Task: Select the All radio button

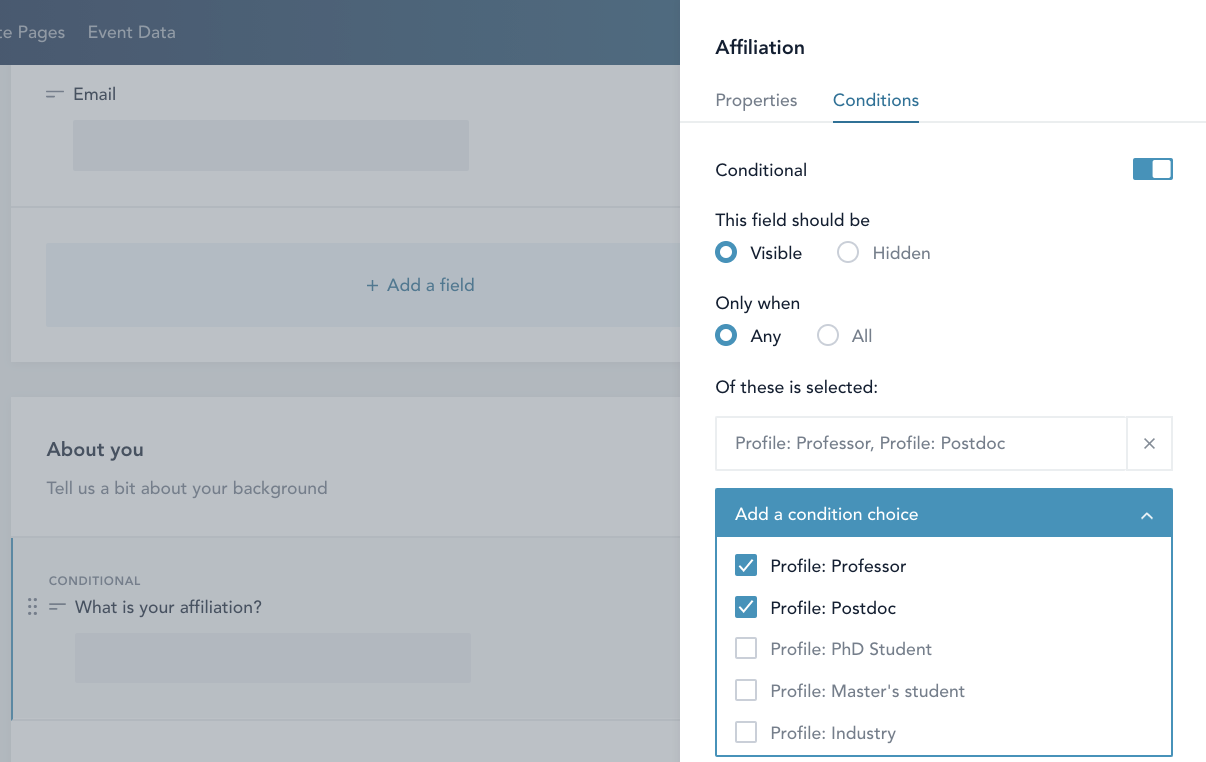Action: tap(827, 335)
